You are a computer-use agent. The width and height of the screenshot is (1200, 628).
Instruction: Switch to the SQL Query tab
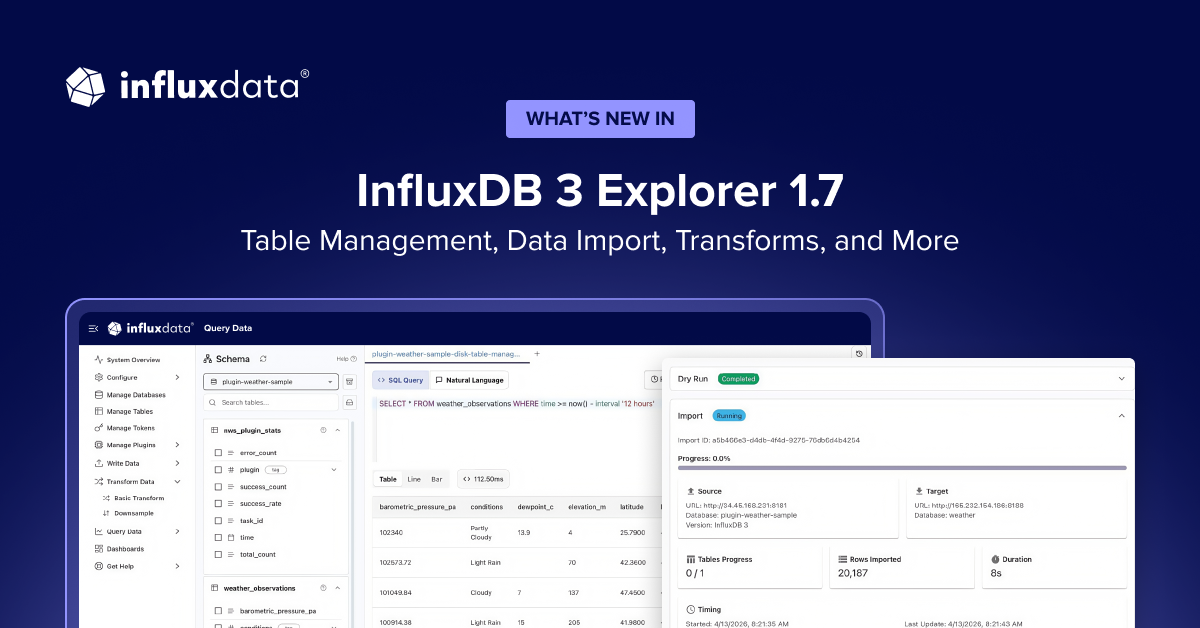point(400,380)
